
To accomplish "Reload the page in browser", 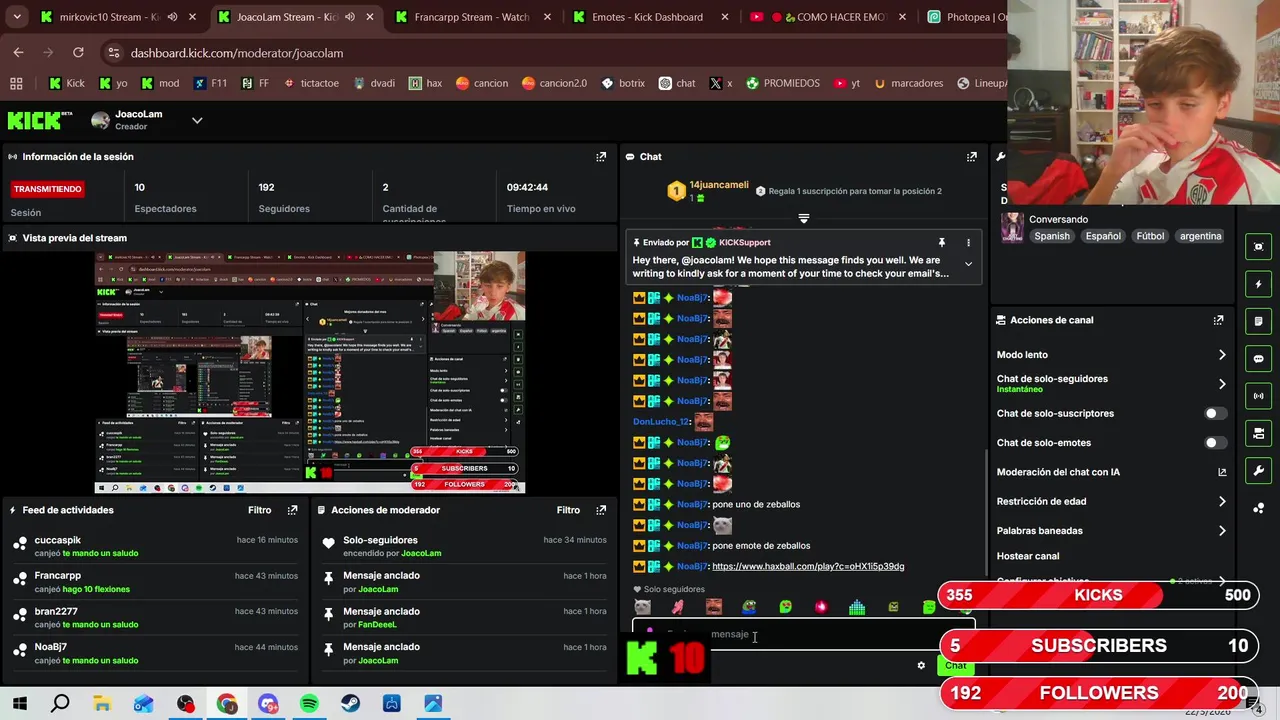I will click(78, 52).
